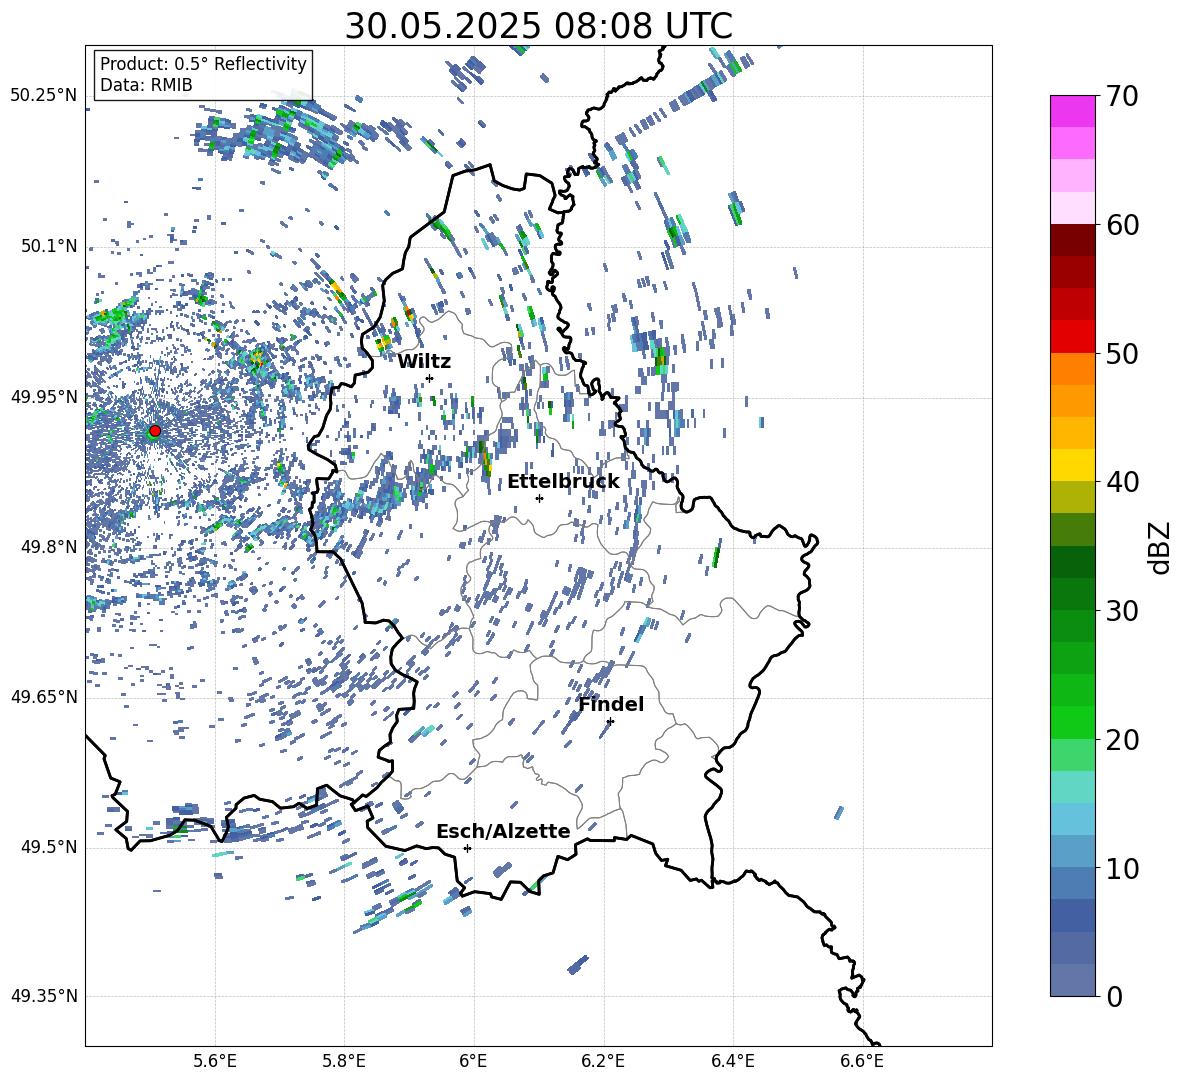The width and height of the screenshot is (1184, 1081).
Task: Click the Findel location label
Action: coord(611,704)
